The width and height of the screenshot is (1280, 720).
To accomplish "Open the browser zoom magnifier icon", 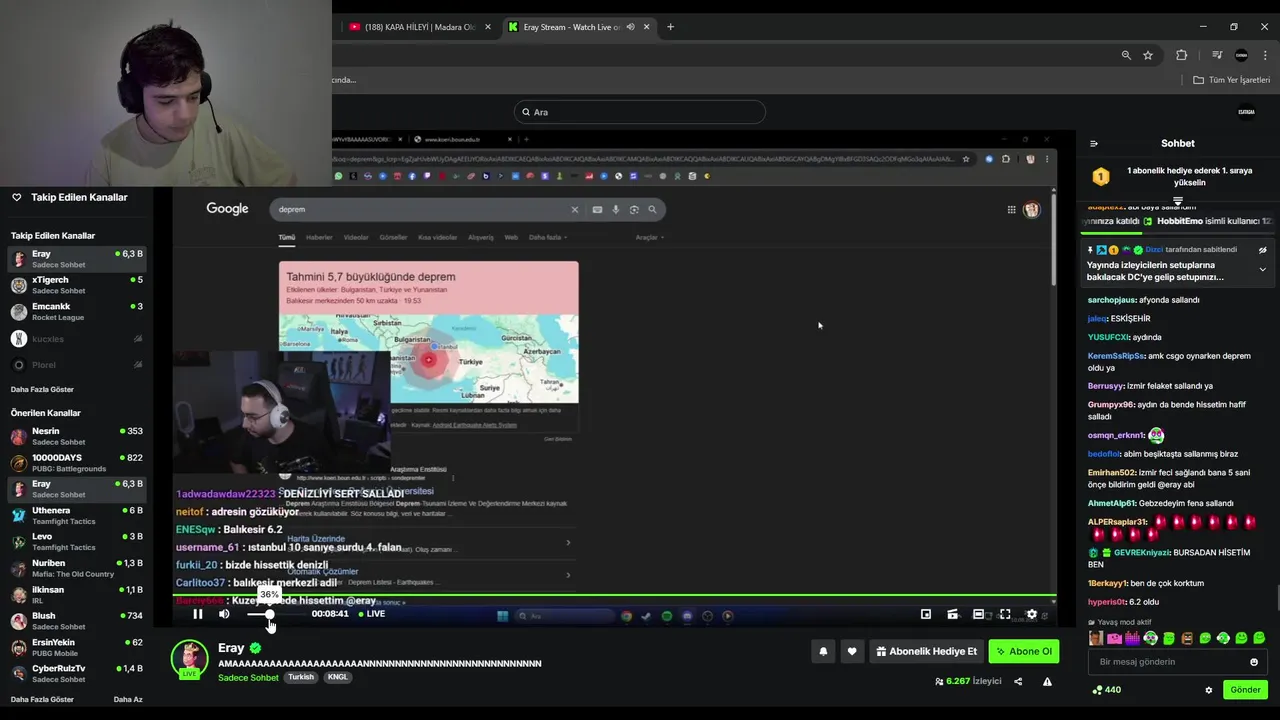I will [1126, 55].
